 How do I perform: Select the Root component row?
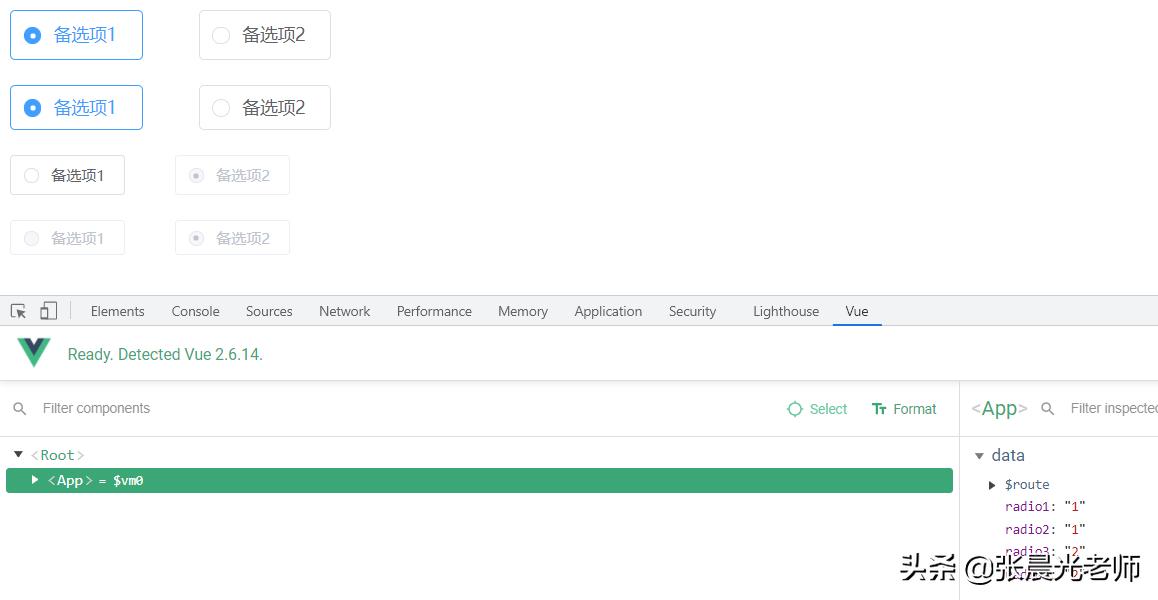(479, 454)
